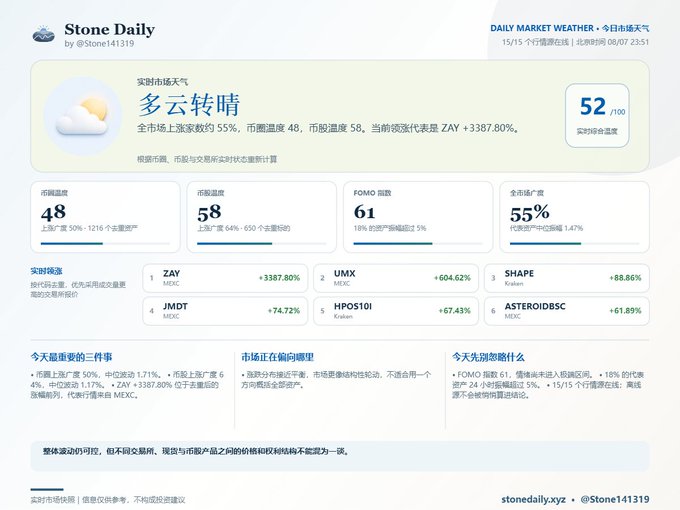Click the 币股温度 58 card
The width and height of the screenshot is (680, 510).
pyautogui.click(x=262, y=217)
